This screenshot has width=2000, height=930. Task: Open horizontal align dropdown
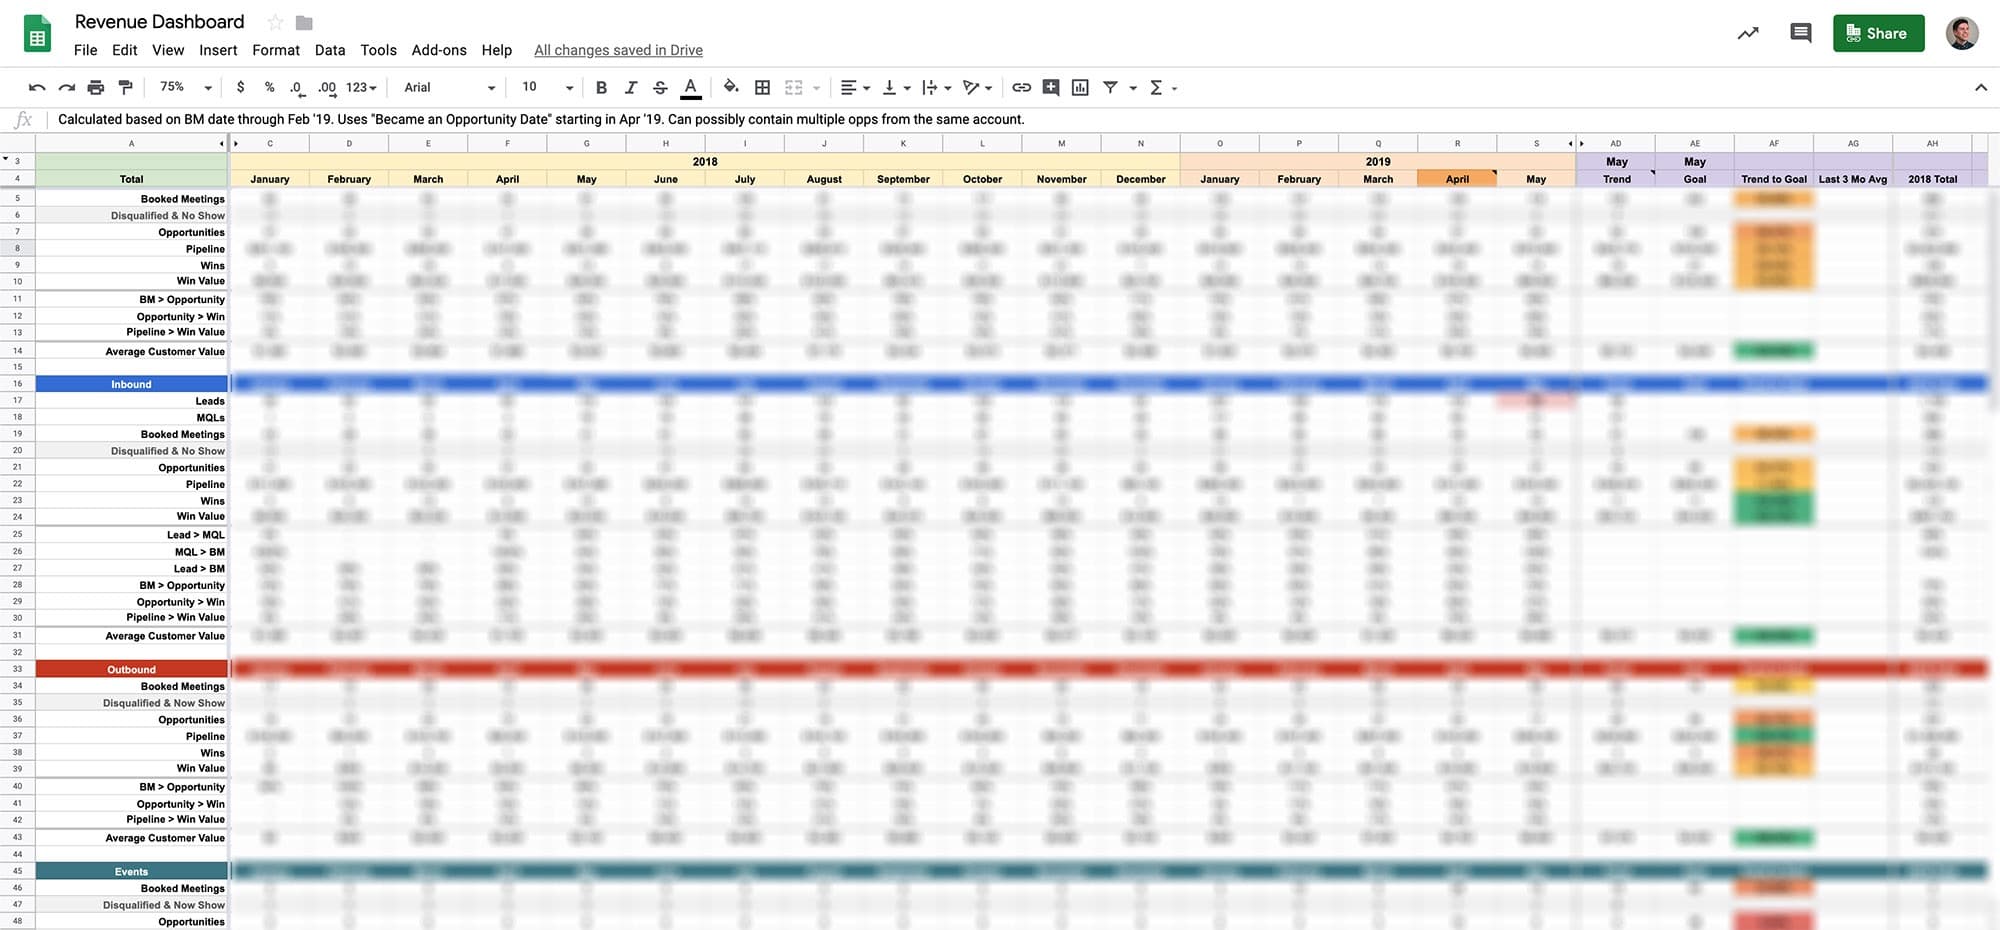coord(855,88)
